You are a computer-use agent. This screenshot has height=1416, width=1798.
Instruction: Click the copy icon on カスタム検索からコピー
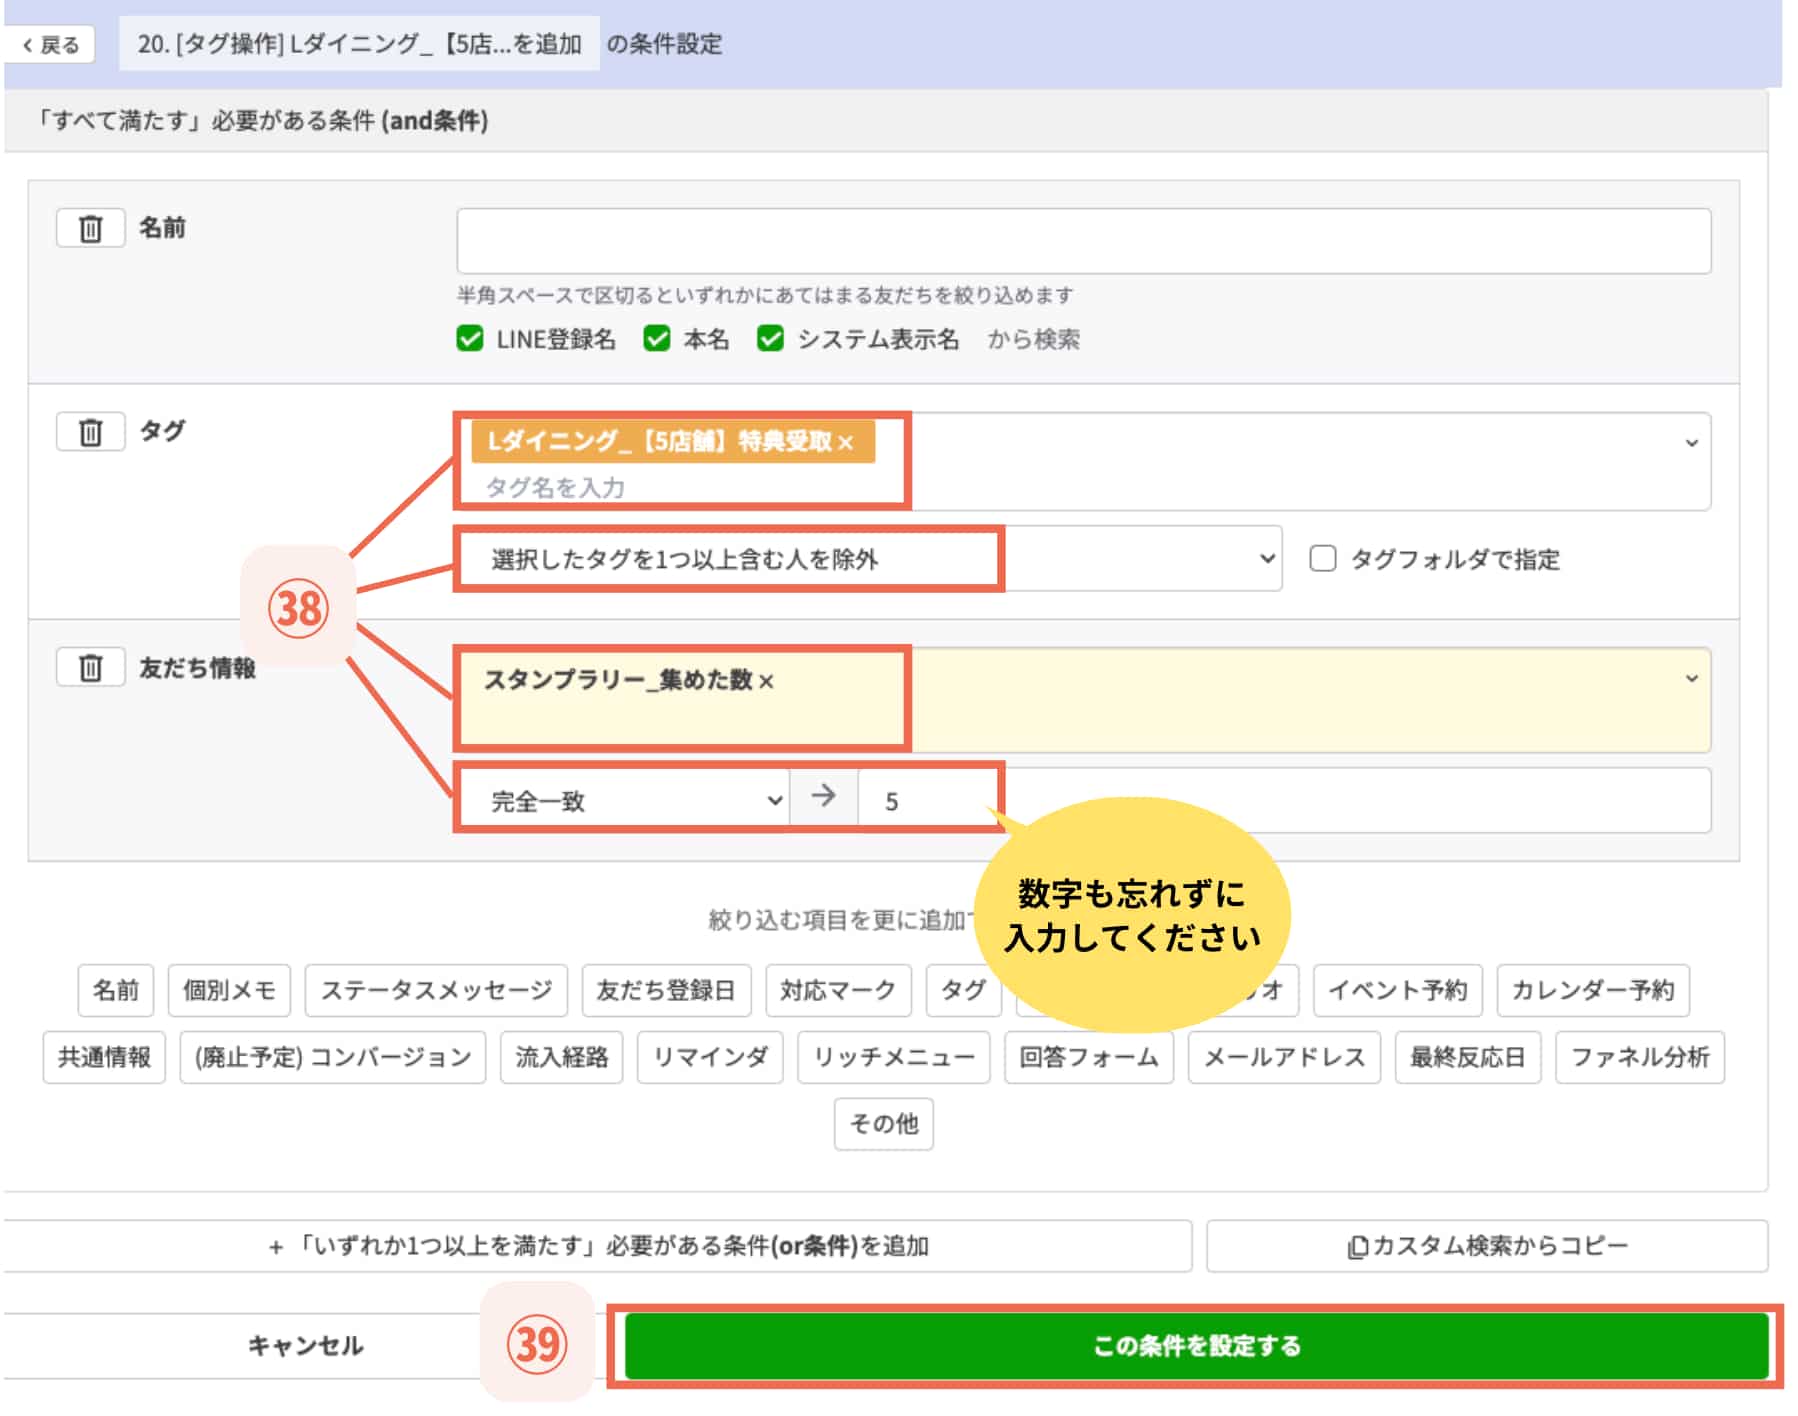tap(1357, 1245)
